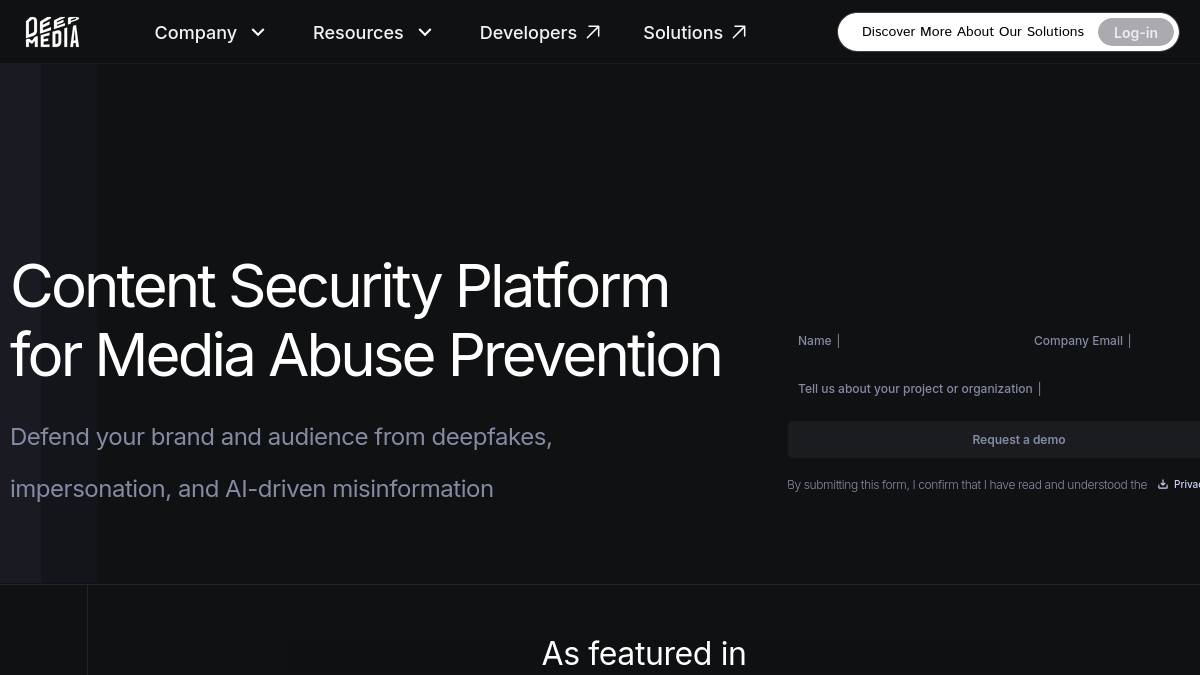
Task: Click the arrow icon beside Solutions
Action: pyautogui.click(x=739, y=32)
